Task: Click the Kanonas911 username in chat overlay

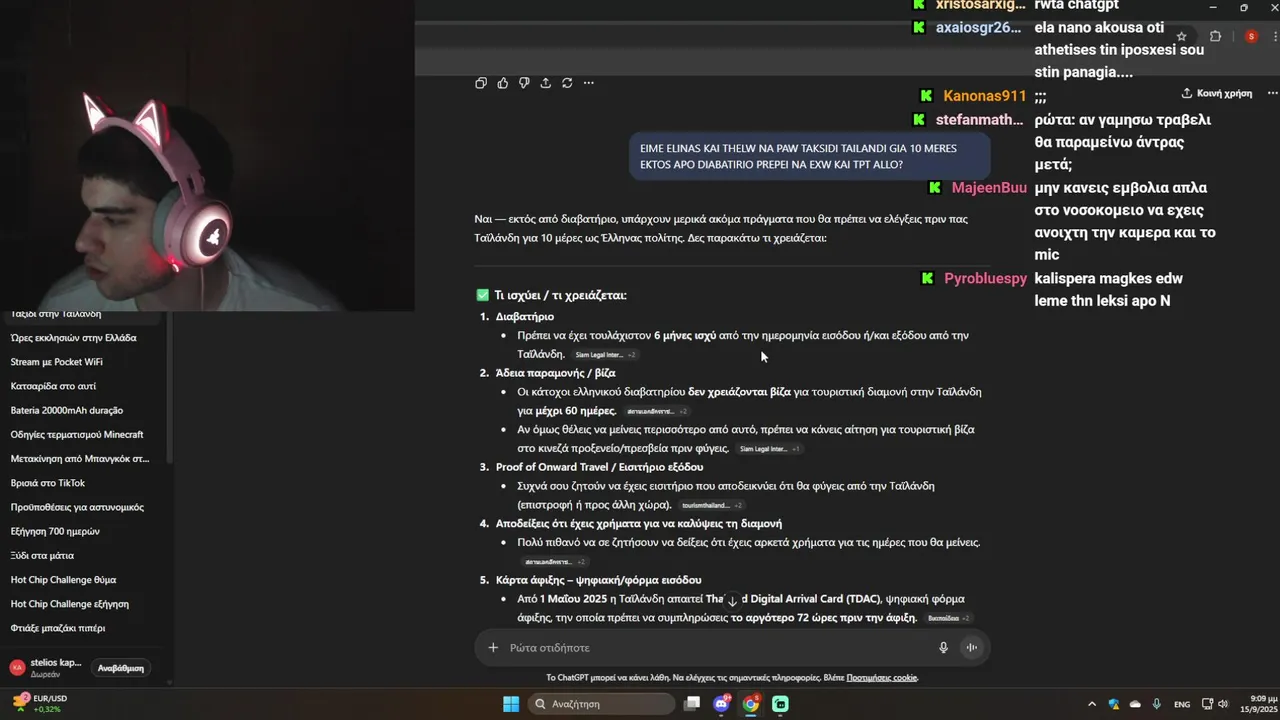Action: (x=984, y=96)
